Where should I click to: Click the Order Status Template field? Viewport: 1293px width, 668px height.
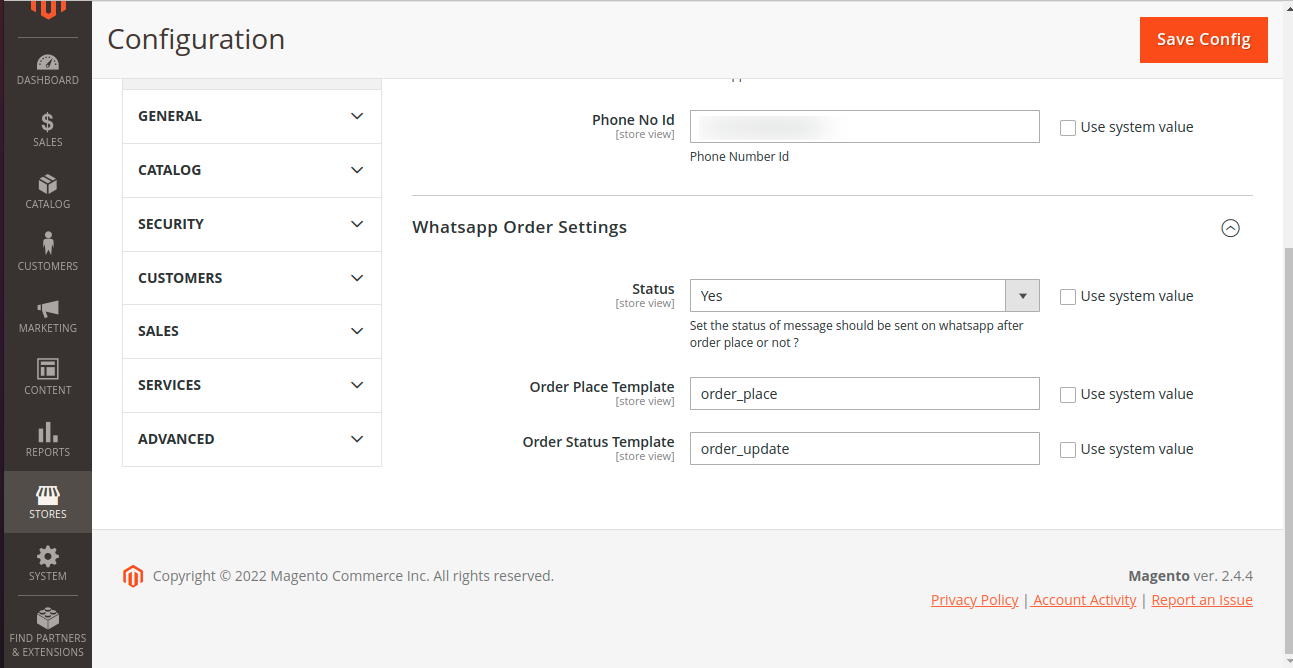pos(864,449)
